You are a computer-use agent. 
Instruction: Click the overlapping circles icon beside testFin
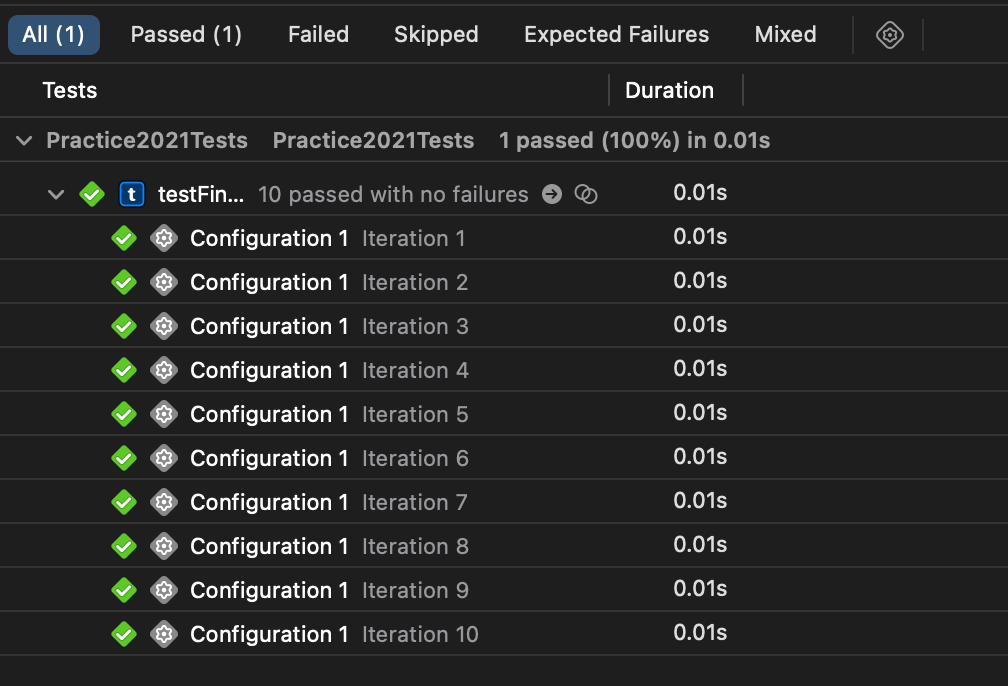pyautogui.click(x=586, y=194)
